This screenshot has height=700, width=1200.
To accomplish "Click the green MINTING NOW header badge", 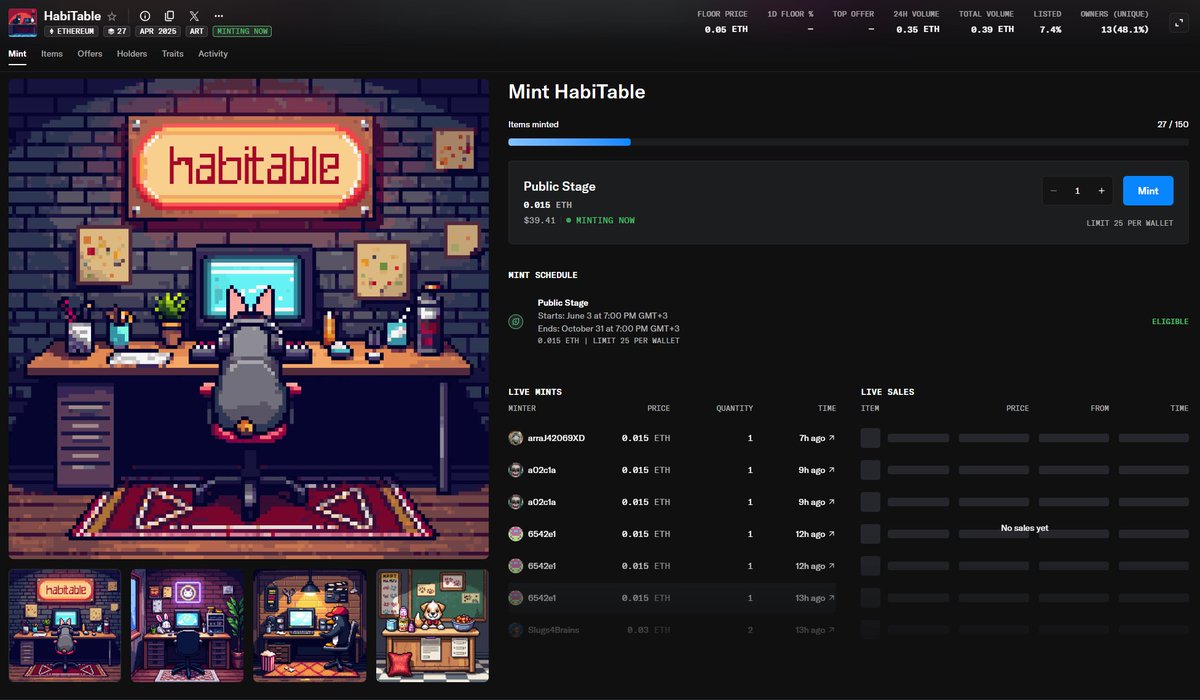I will tap(242, 31).
